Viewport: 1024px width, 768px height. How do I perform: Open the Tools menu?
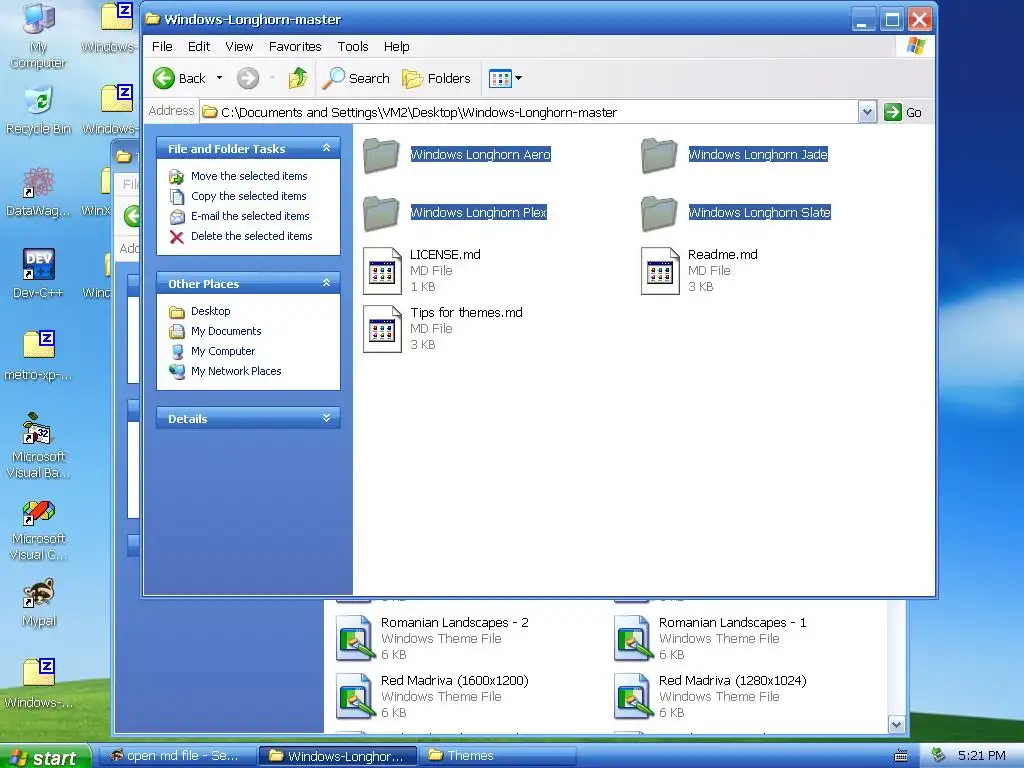coord(353,46)
